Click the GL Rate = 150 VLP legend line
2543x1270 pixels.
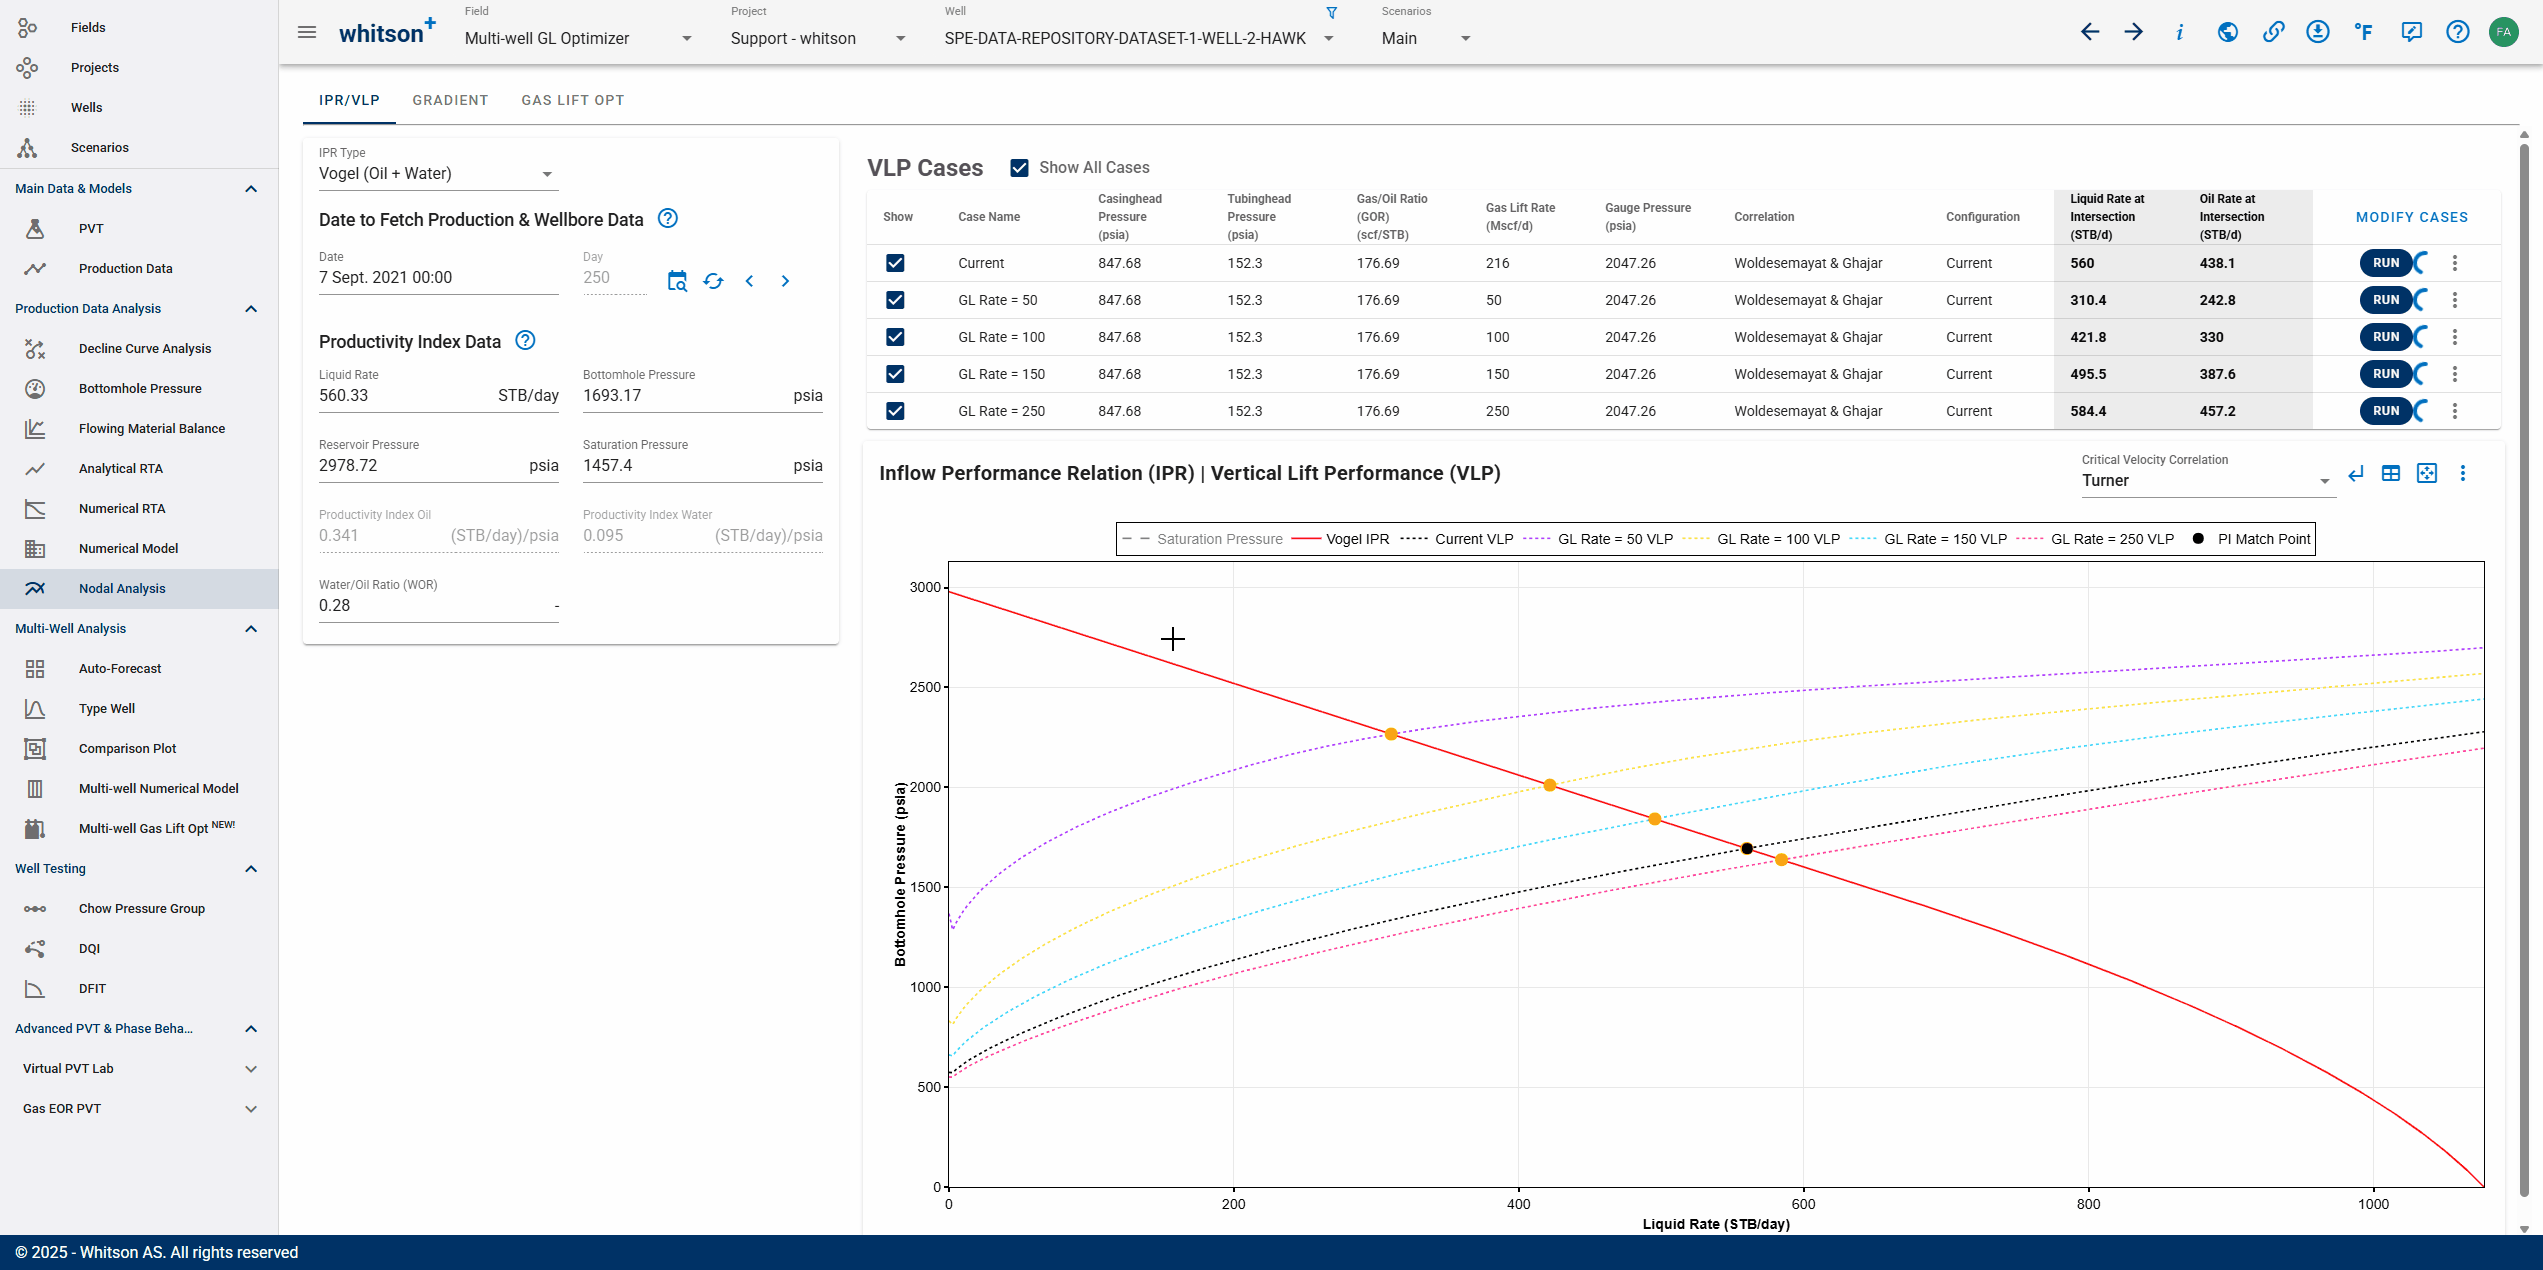tap(1928, 539)
